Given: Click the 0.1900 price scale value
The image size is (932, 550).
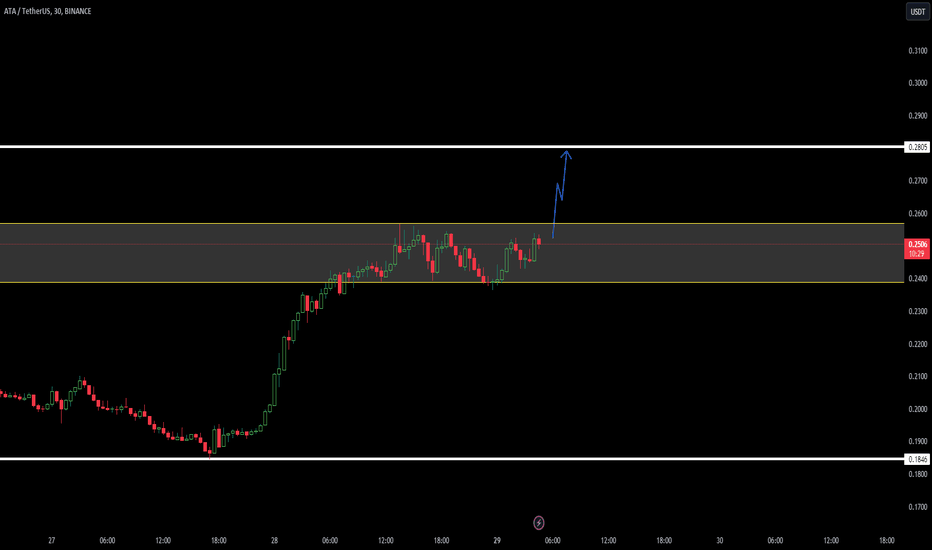Looking at the screenshot, I should point(917,441).
